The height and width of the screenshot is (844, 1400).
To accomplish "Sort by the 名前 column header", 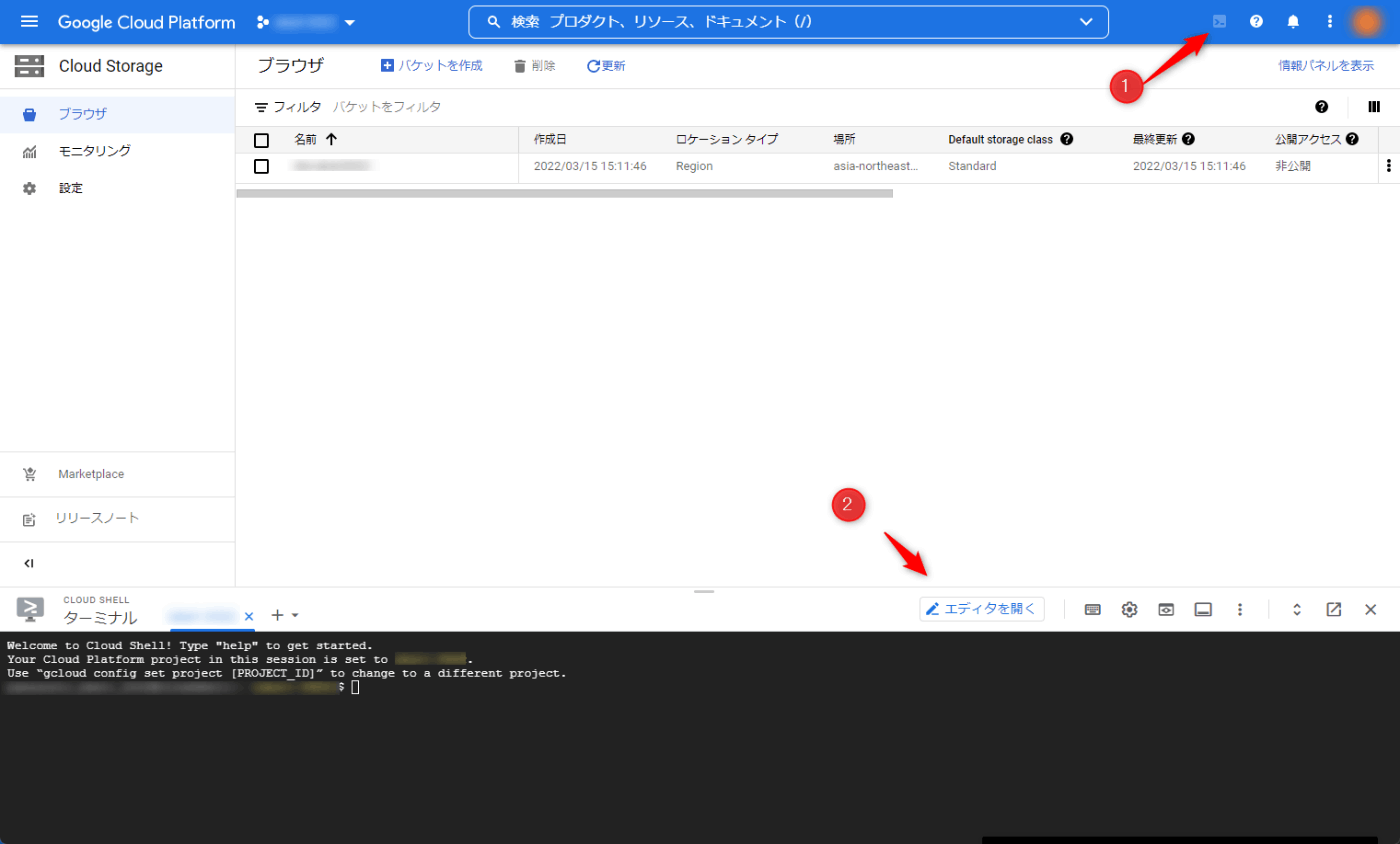I will 315,140.
